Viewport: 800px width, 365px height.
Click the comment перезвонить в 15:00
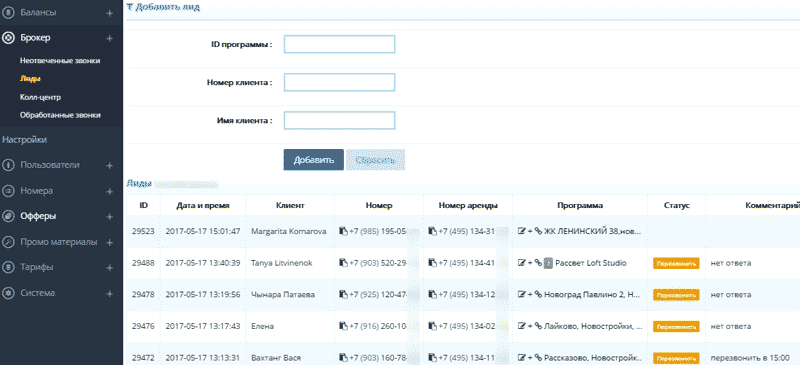(x=750, y=358)
